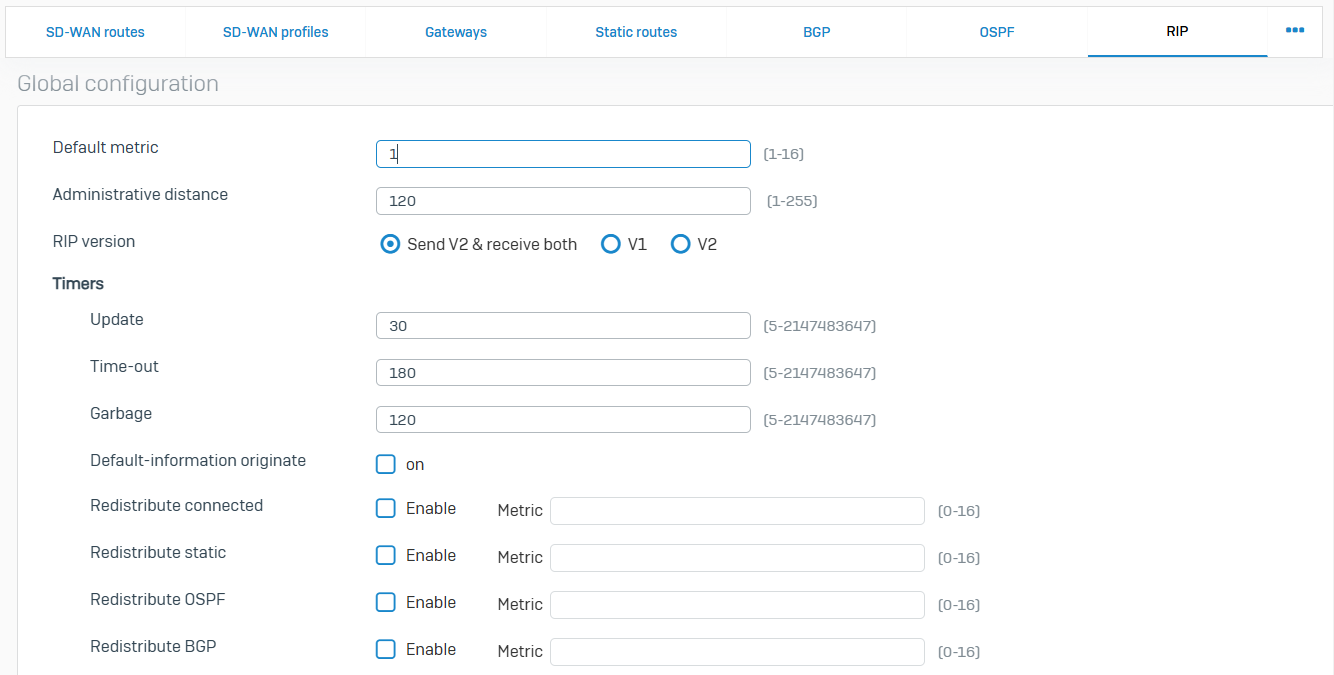Click the Time-out timer field
The height and width of the screenshot is (675, 1334).
tap(563, 373)
